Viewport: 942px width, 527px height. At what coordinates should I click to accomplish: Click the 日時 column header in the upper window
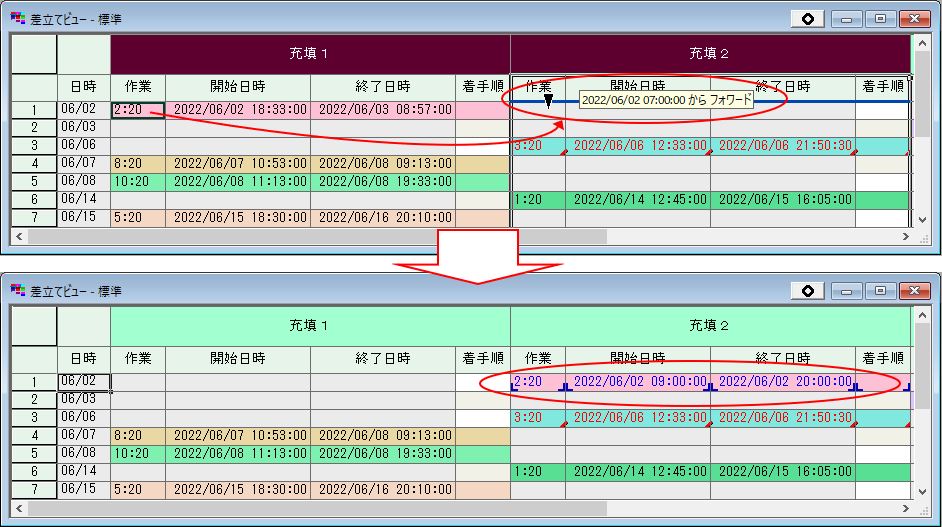[84, 87]
